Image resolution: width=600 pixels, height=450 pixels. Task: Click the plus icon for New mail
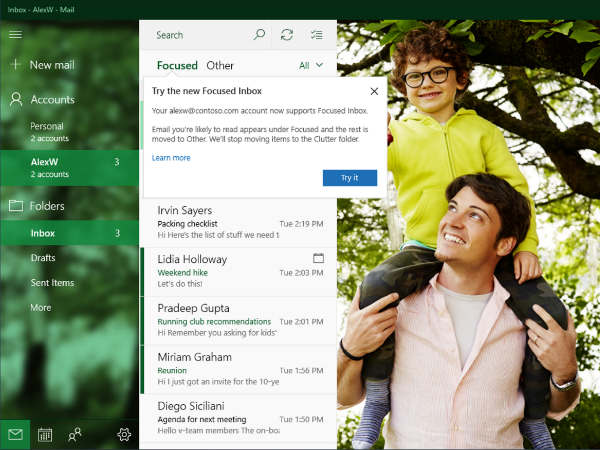pos(15,64)
